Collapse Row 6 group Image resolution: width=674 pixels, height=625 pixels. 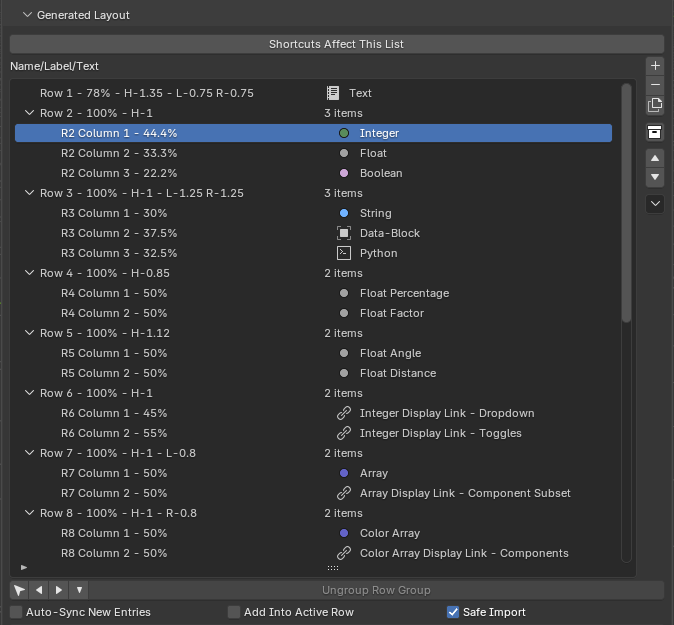(29, 393)
